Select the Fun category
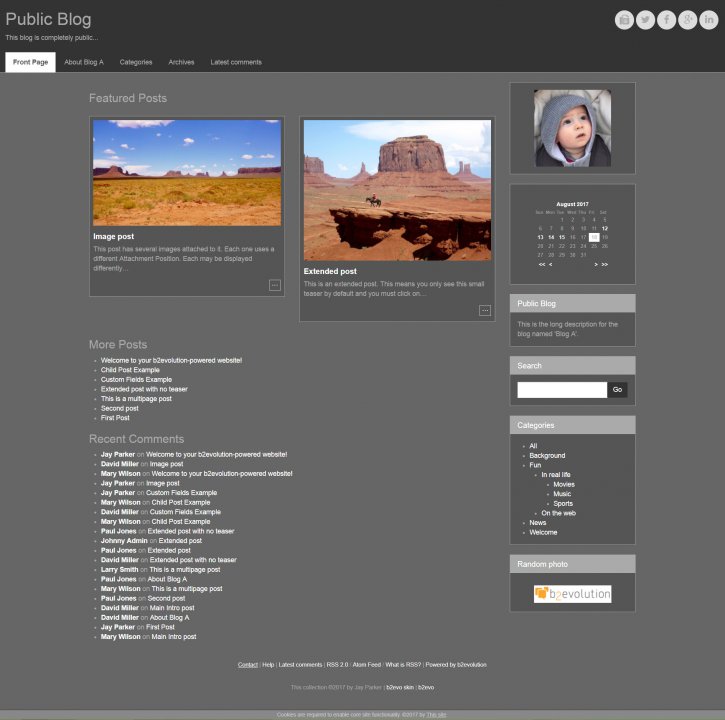This screenshot has width=725, height=720. (535, 465)
